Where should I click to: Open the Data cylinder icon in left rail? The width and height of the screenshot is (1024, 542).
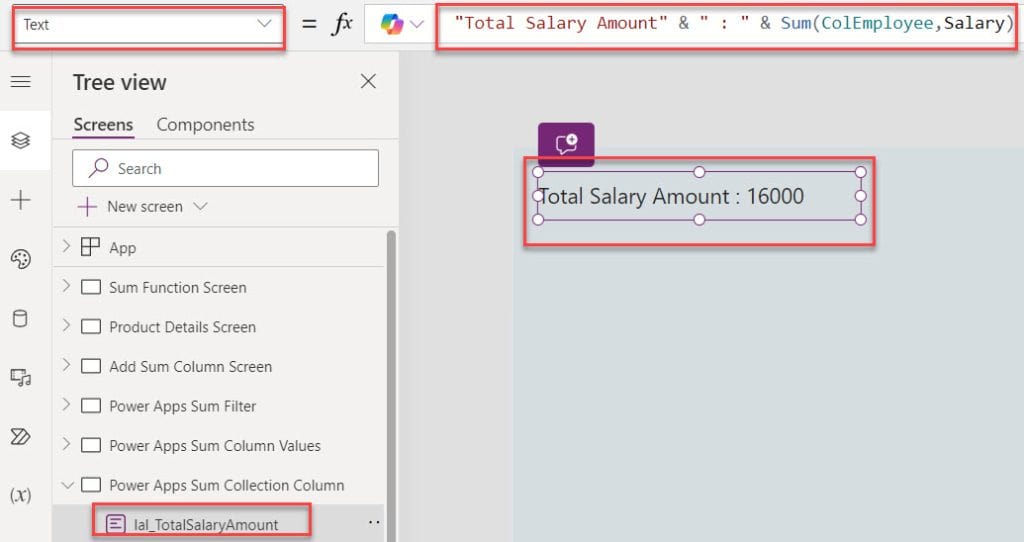click(x=21, y=319)
